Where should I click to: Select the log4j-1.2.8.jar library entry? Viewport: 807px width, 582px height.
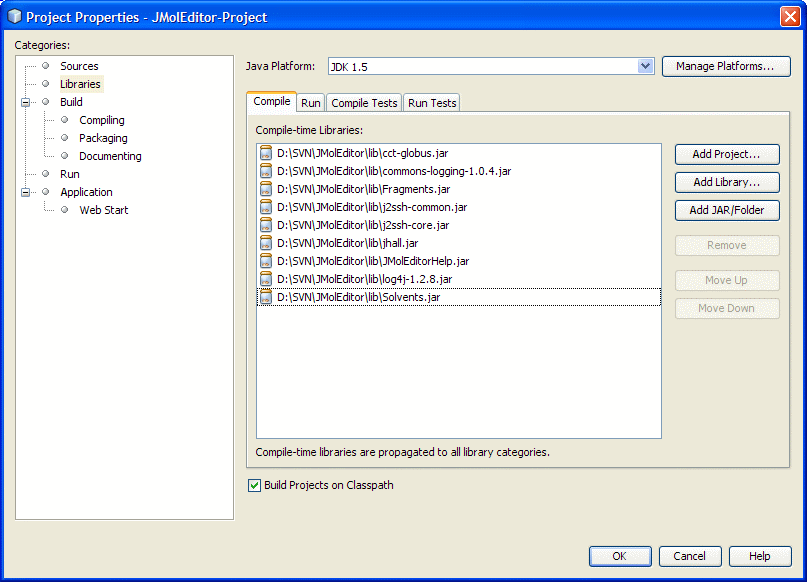(459, 279)
